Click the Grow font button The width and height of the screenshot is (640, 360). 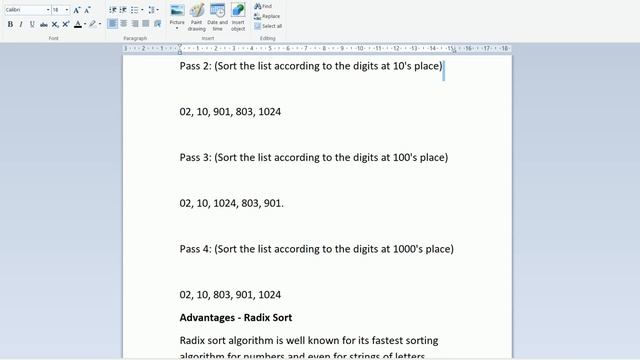[x=76, y=10]
